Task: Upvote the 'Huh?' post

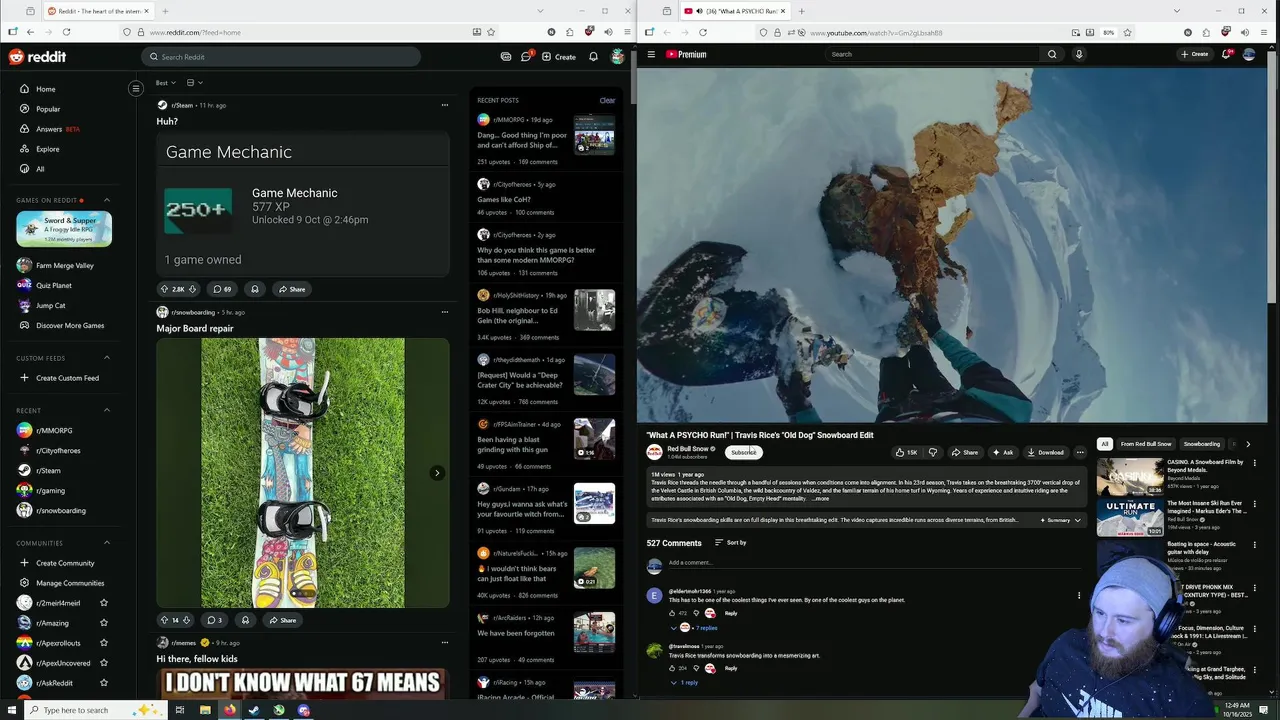Action: point(165,289)
